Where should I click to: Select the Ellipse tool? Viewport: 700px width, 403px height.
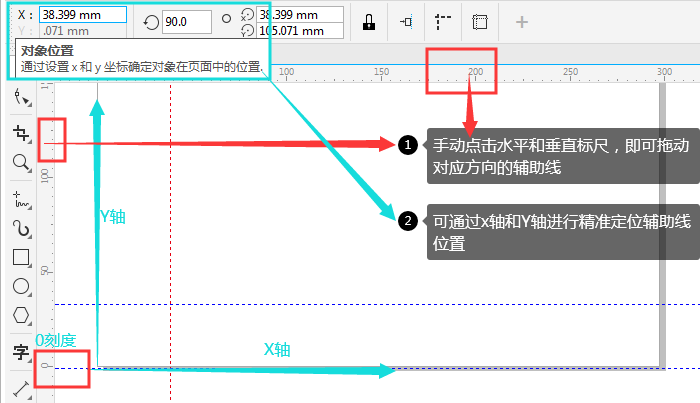[21, 287]
